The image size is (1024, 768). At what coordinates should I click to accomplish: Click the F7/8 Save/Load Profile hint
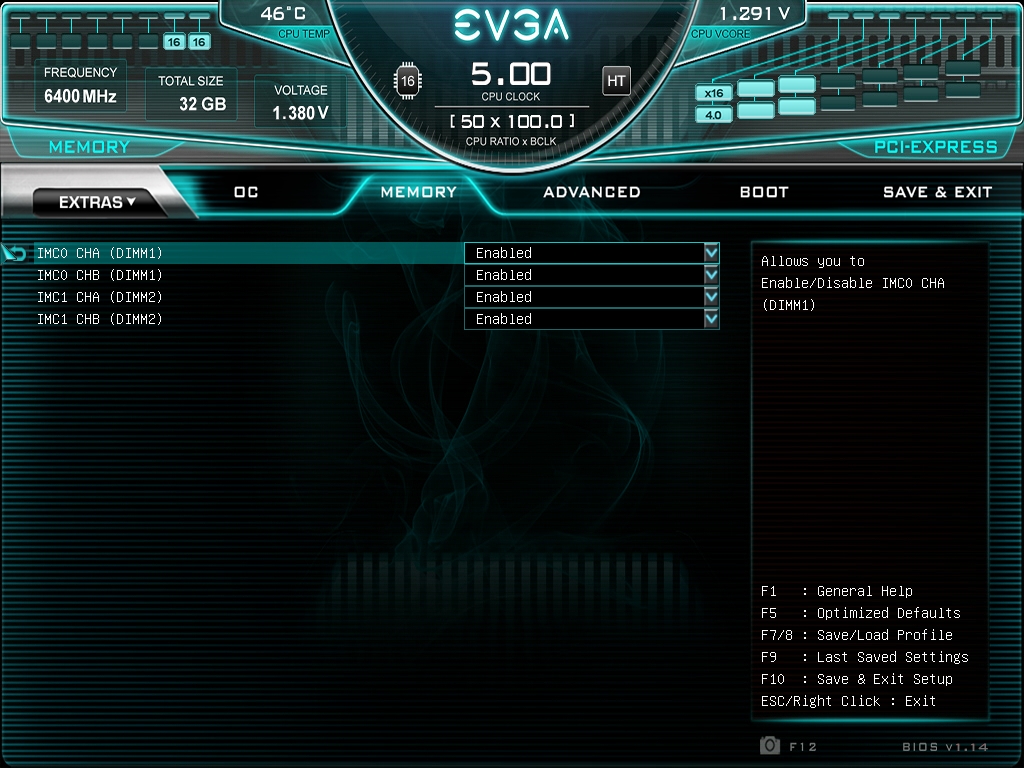point(857,635)
